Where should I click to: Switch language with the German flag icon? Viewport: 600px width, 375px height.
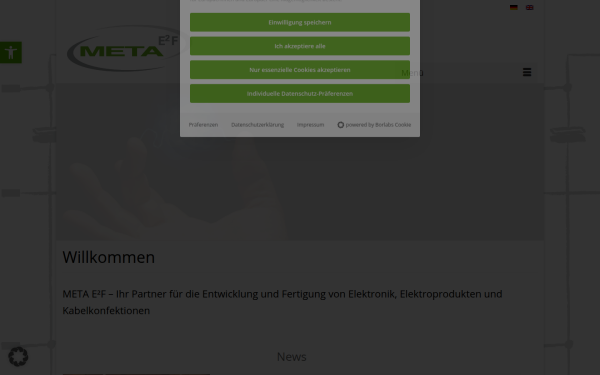[x=514, y=7]
